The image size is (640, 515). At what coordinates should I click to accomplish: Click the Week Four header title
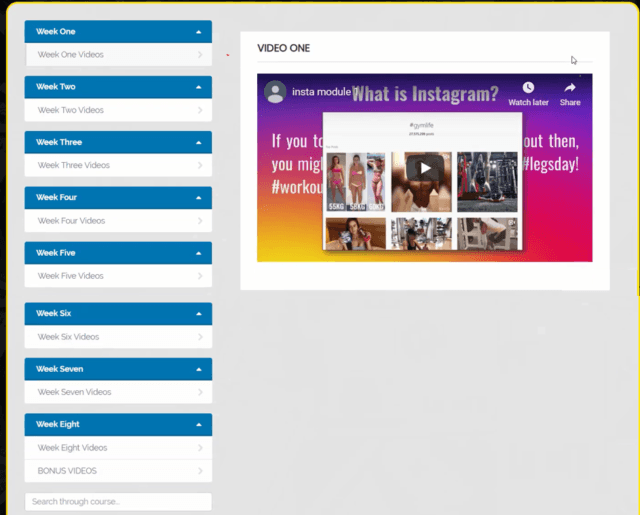(56, 198)
